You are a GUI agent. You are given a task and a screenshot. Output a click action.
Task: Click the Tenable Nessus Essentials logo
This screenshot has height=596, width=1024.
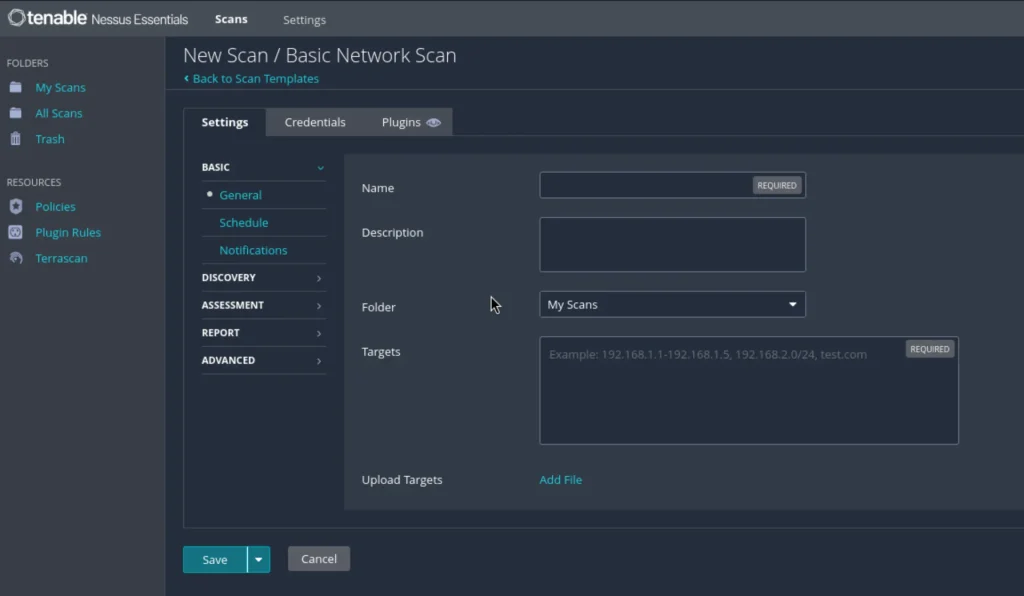98,19
